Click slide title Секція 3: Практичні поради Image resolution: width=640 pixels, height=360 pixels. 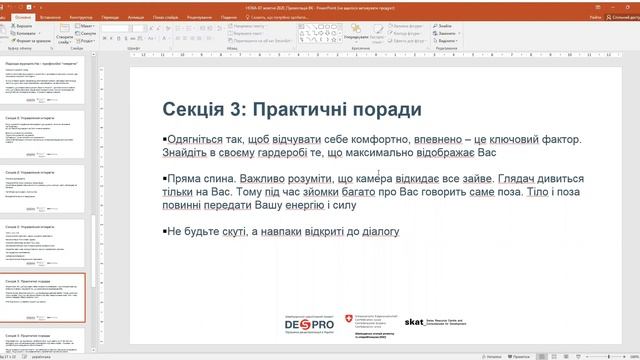coord(292,109)
